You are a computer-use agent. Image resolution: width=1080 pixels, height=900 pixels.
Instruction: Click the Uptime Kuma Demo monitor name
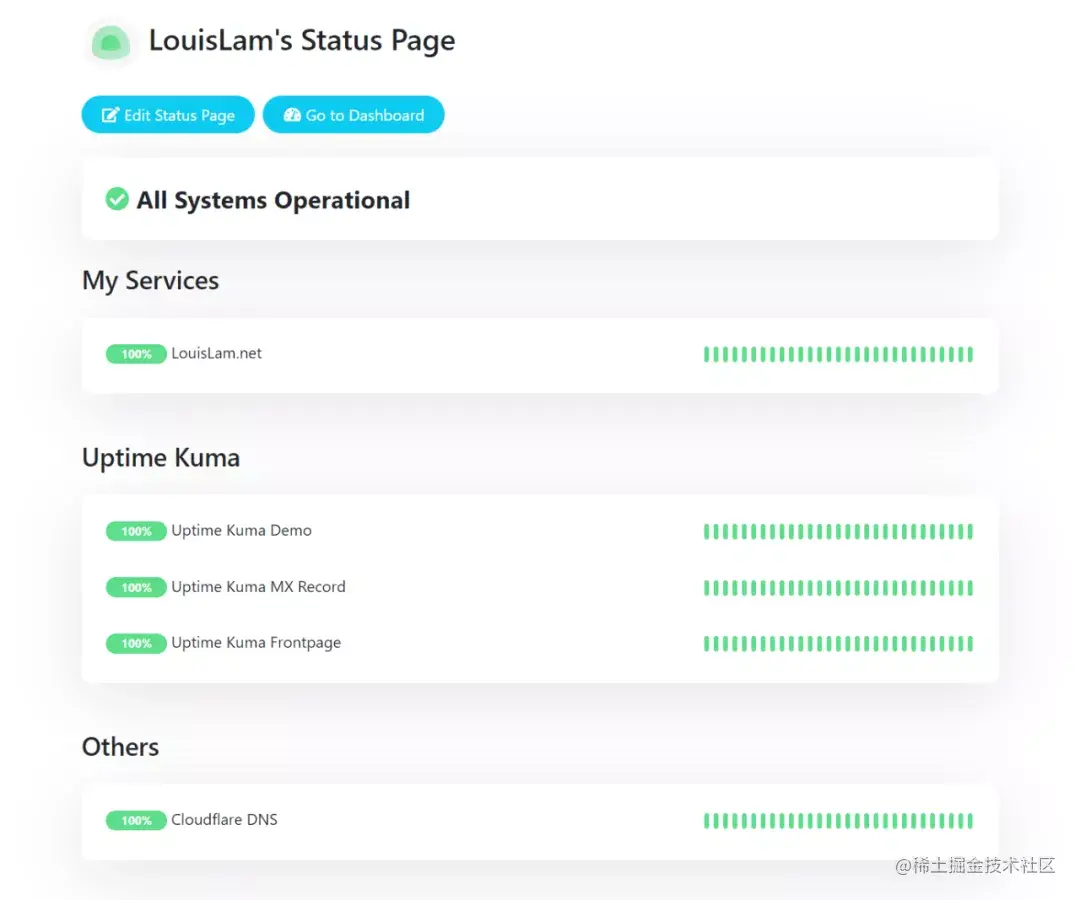tap(241, 530)
